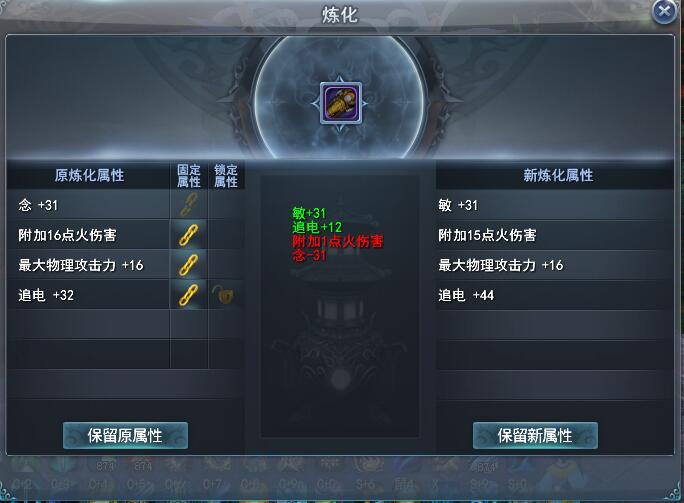The height and width of the screenshot is (503, 684).
Task: Select the 念 +31 original attribute row
Action: click(x=88, y=205)
